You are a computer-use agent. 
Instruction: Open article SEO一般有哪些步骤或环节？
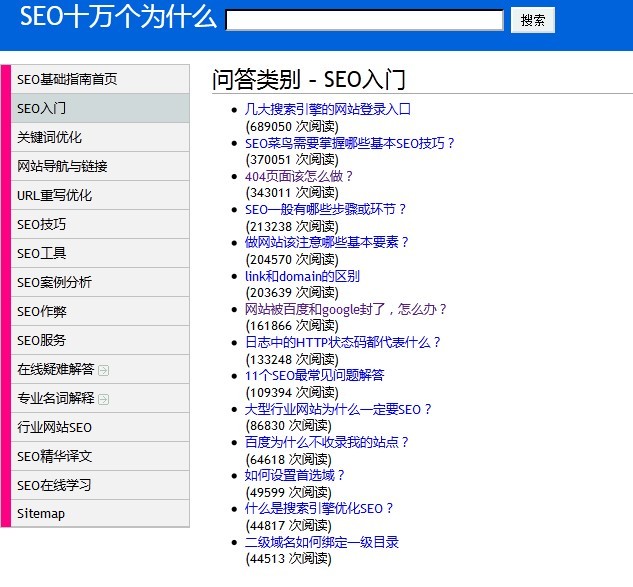325,210
